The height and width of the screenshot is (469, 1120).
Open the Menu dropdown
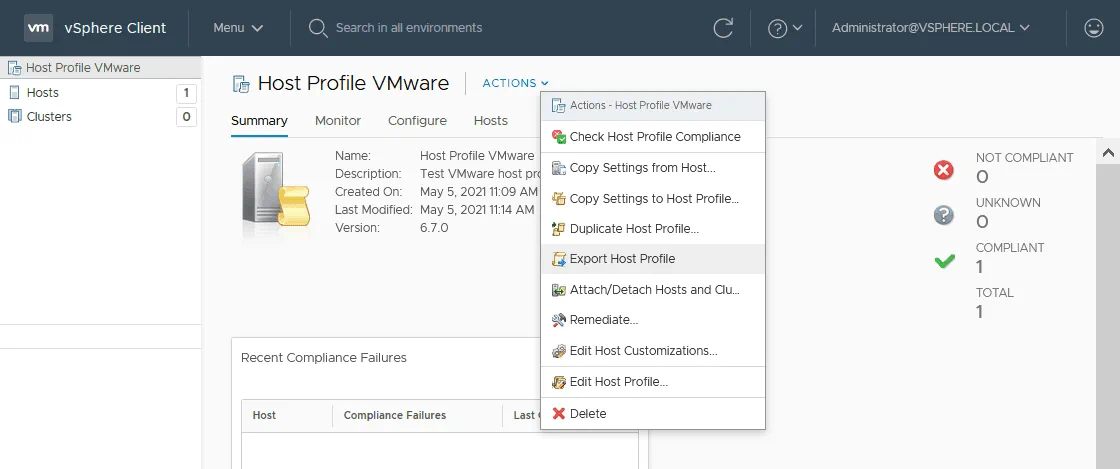click(238, 28)
